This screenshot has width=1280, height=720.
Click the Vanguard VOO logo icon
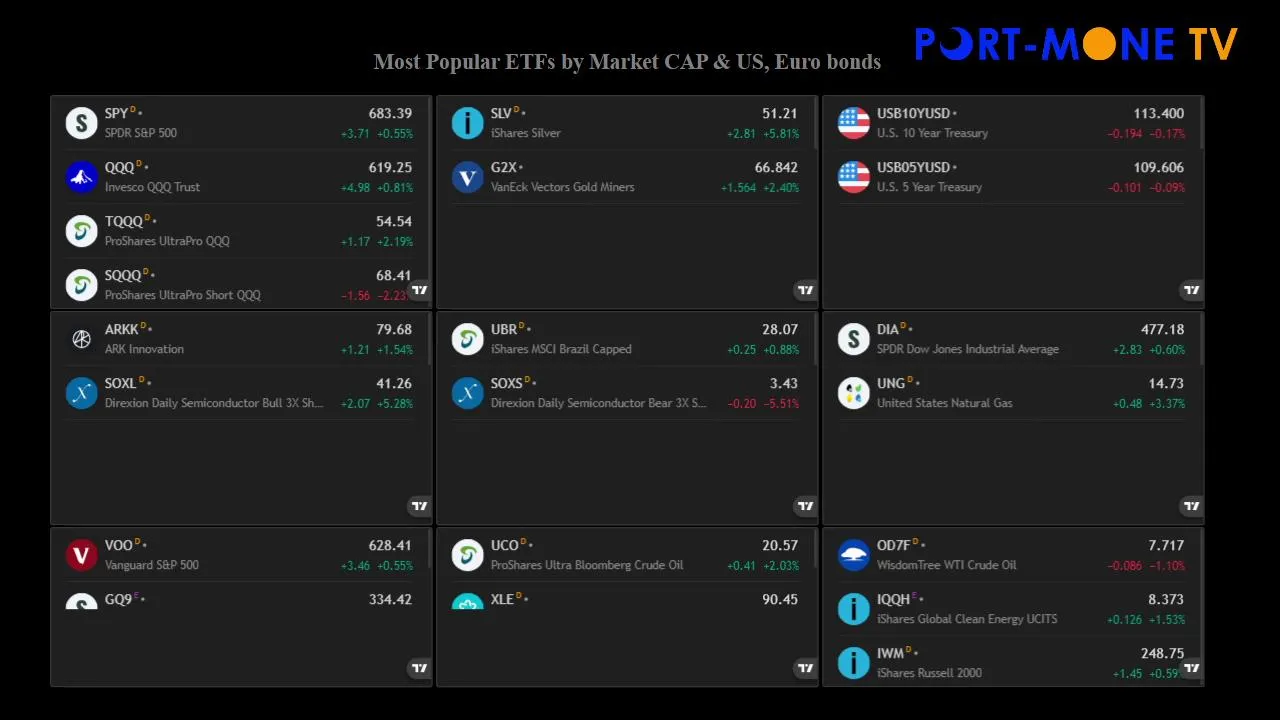81,555
